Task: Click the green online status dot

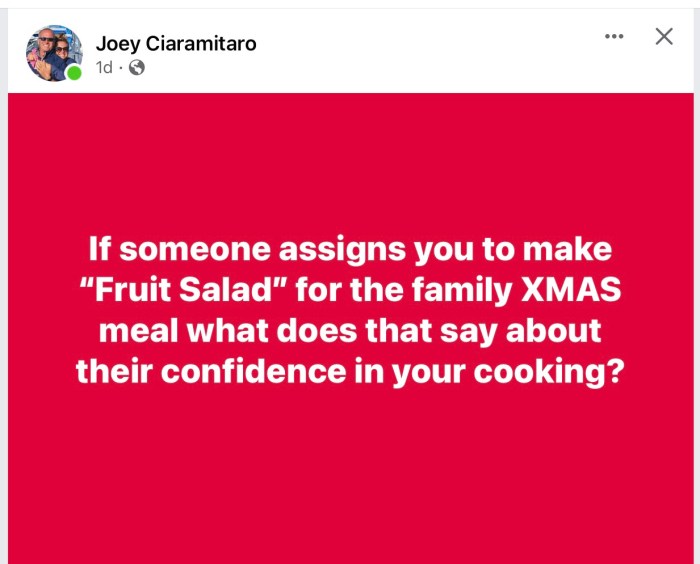Action: pos(74,73)
